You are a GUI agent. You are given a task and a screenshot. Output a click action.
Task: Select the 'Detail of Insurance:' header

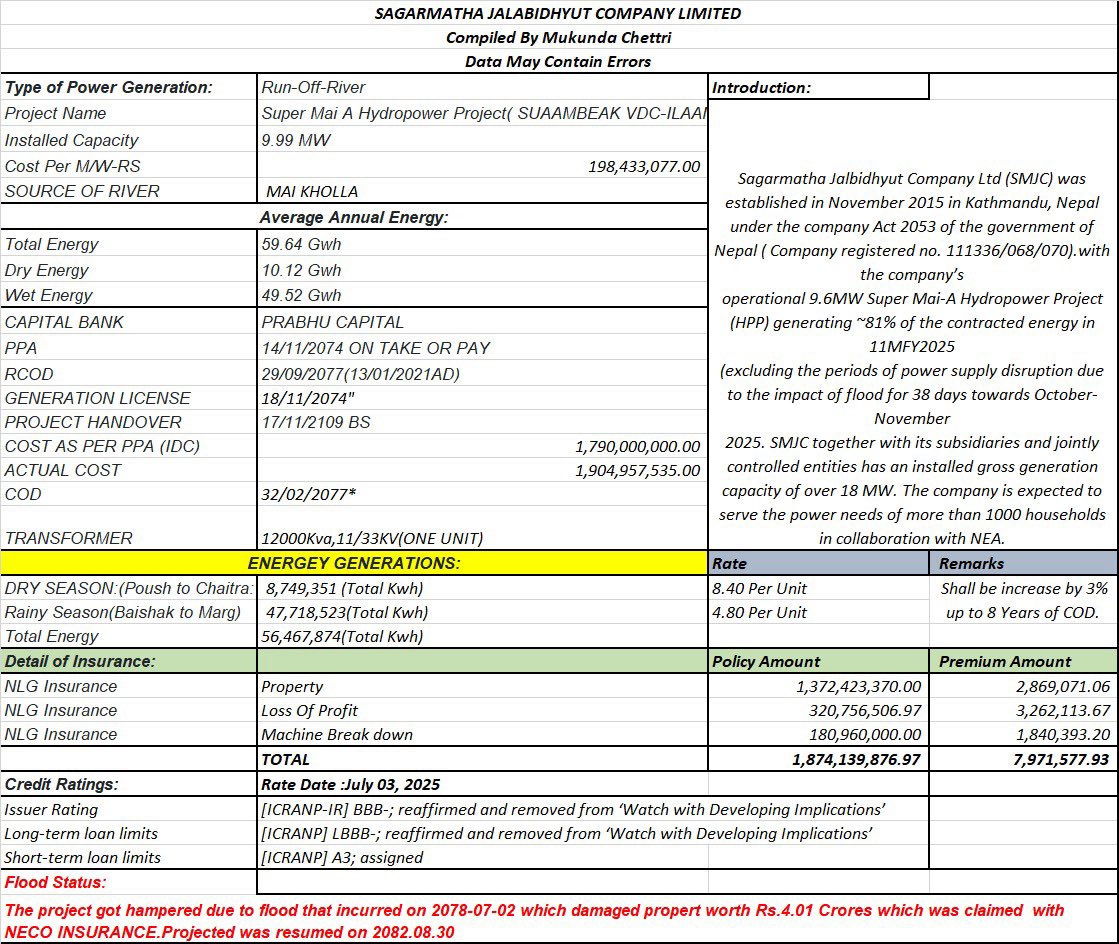click(79, 661)
